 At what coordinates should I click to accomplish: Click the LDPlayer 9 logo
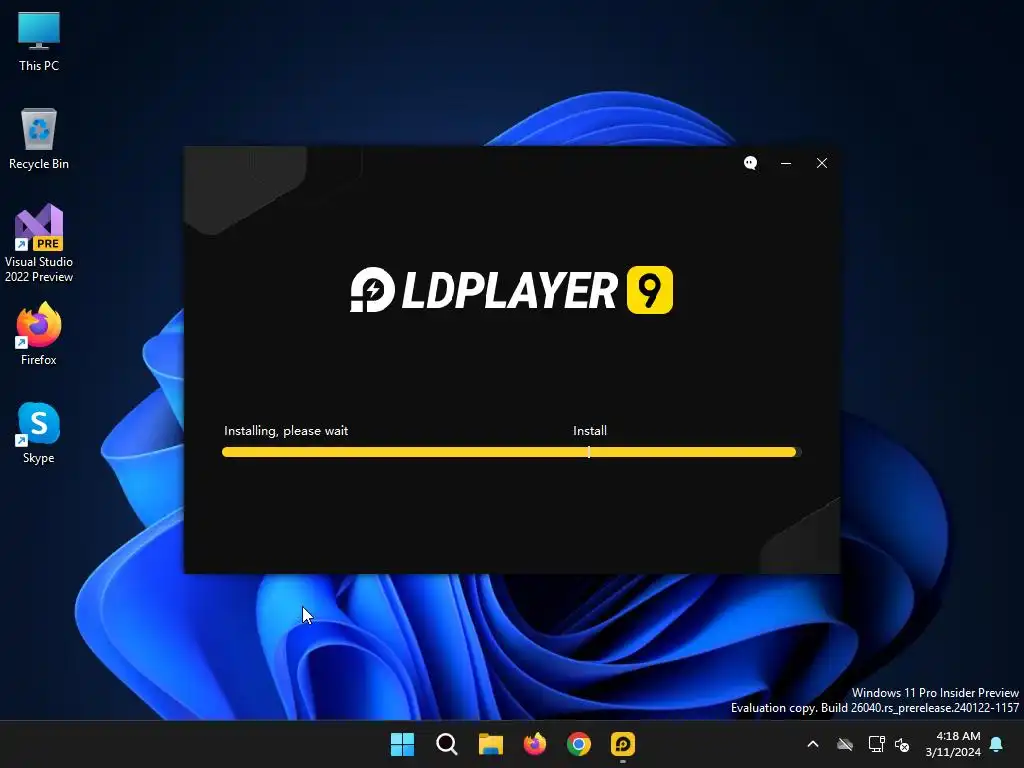tap(511, 290)
